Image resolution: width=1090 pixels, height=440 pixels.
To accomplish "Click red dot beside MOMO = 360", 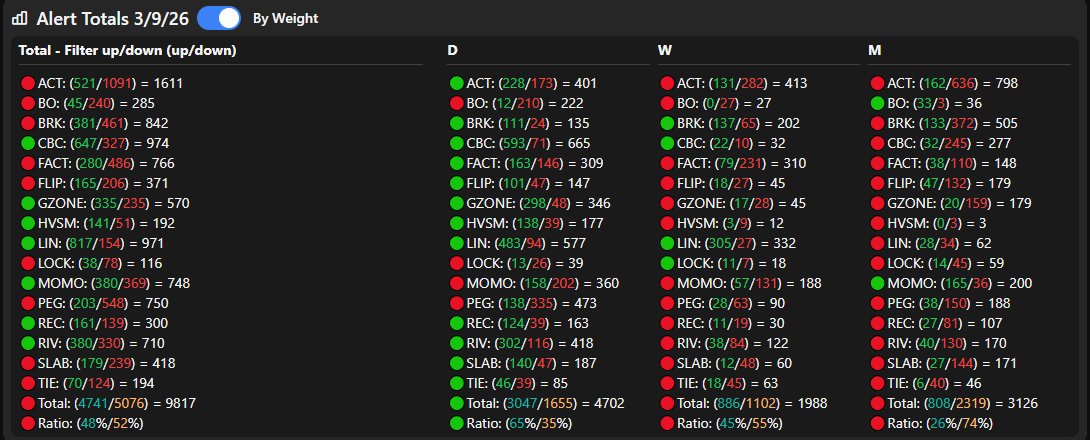I will (457, 284).
